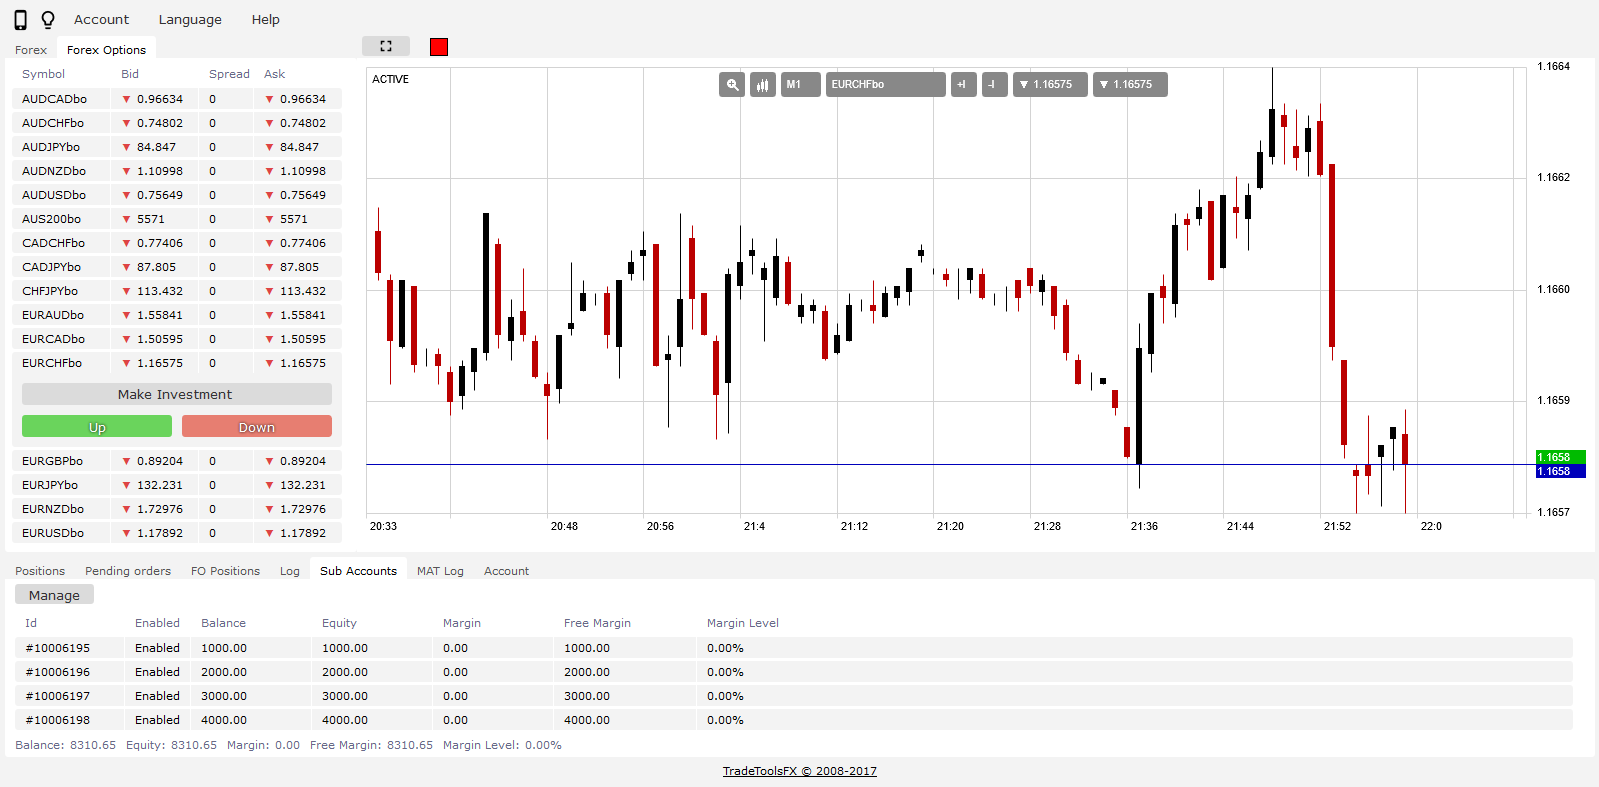Switch chart type with candlestick icon
Viewport: 1599px width, 787px height.
point(763,85)
